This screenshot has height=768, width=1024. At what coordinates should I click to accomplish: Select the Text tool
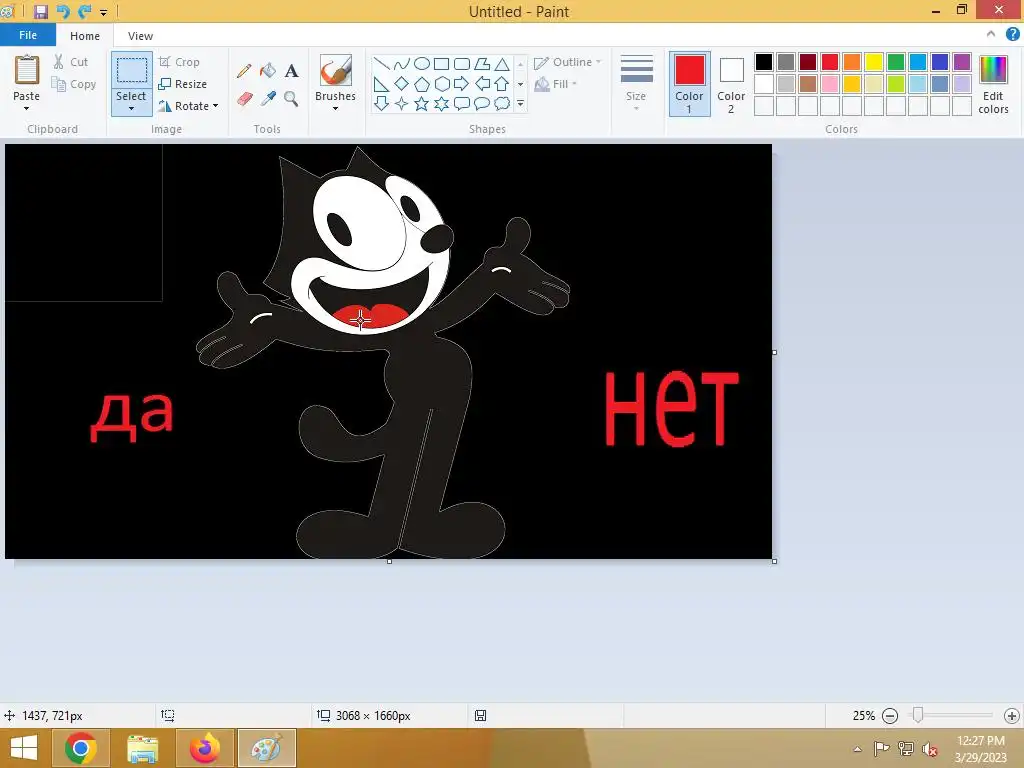(291, 71)
